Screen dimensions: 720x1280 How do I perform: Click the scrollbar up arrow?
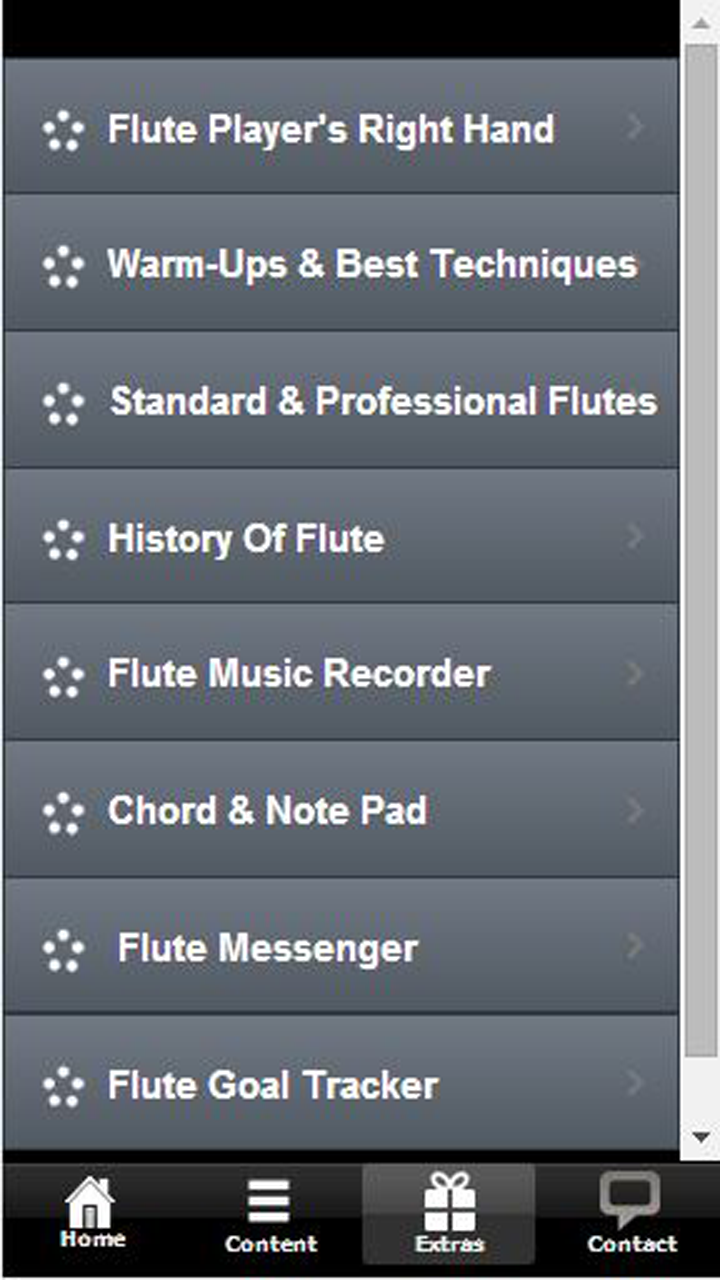click(x=700, y=20)
